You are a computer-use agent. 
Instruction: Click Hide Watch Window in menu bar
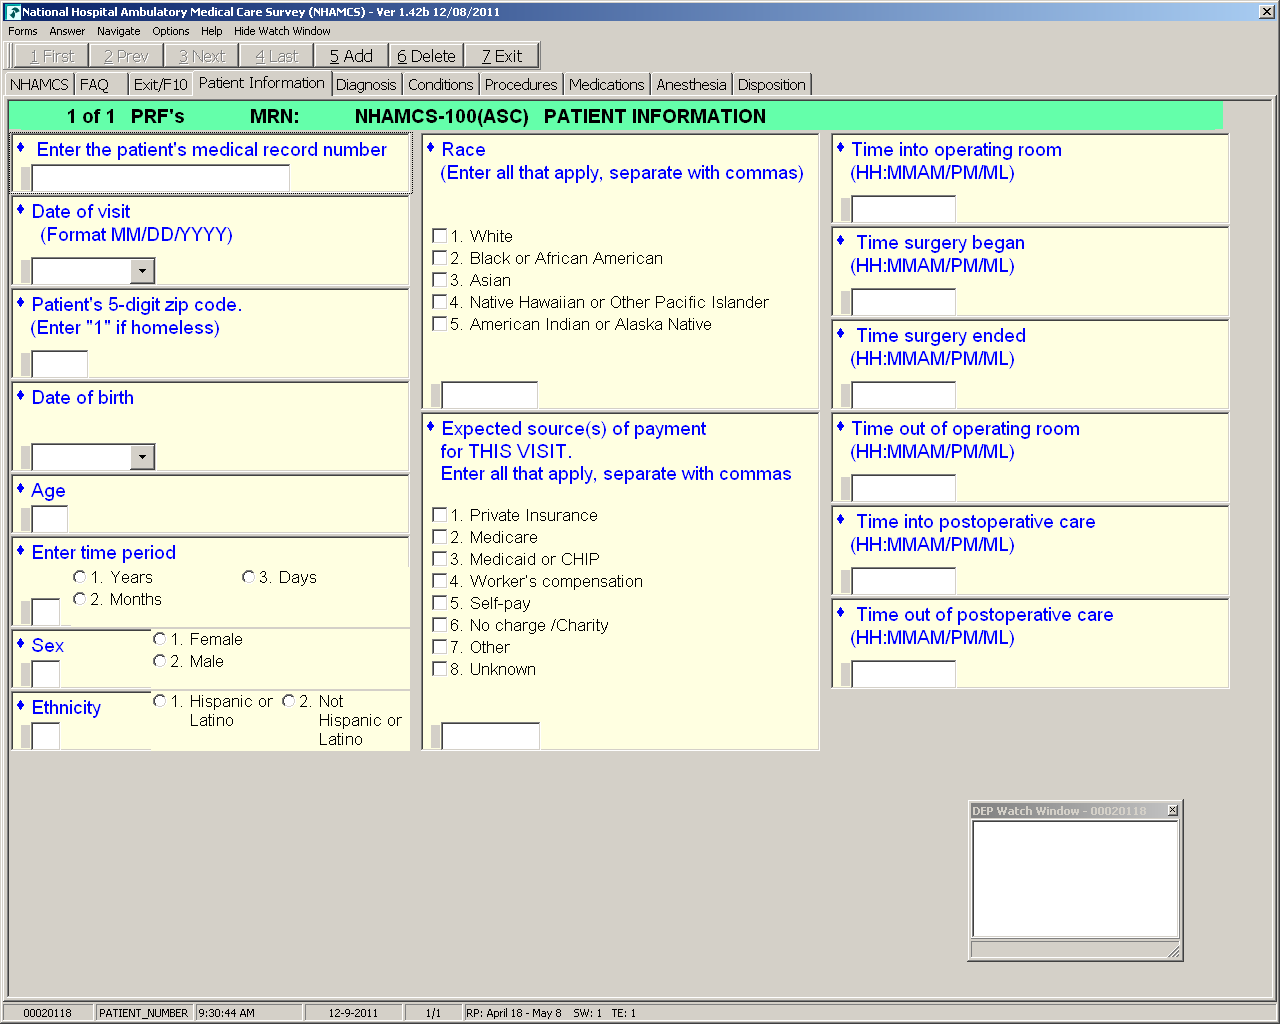(282, 31)
